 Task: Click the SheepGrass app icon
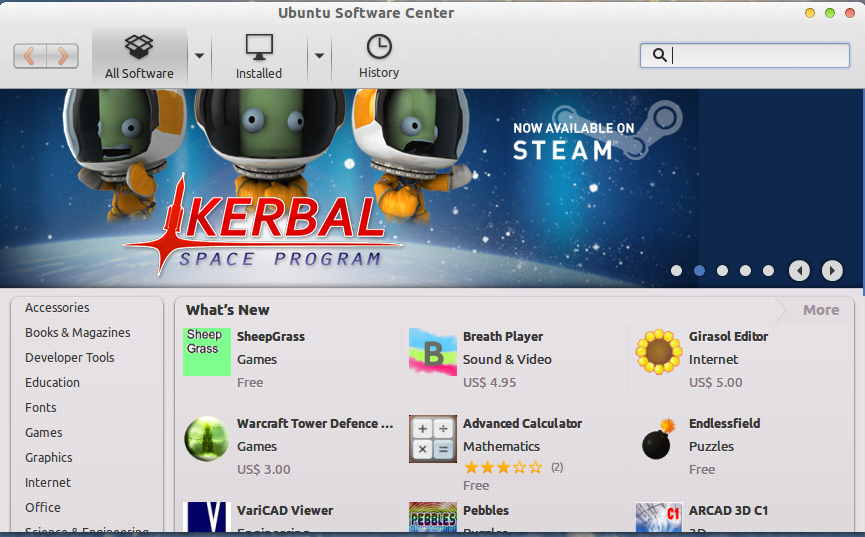207,352
